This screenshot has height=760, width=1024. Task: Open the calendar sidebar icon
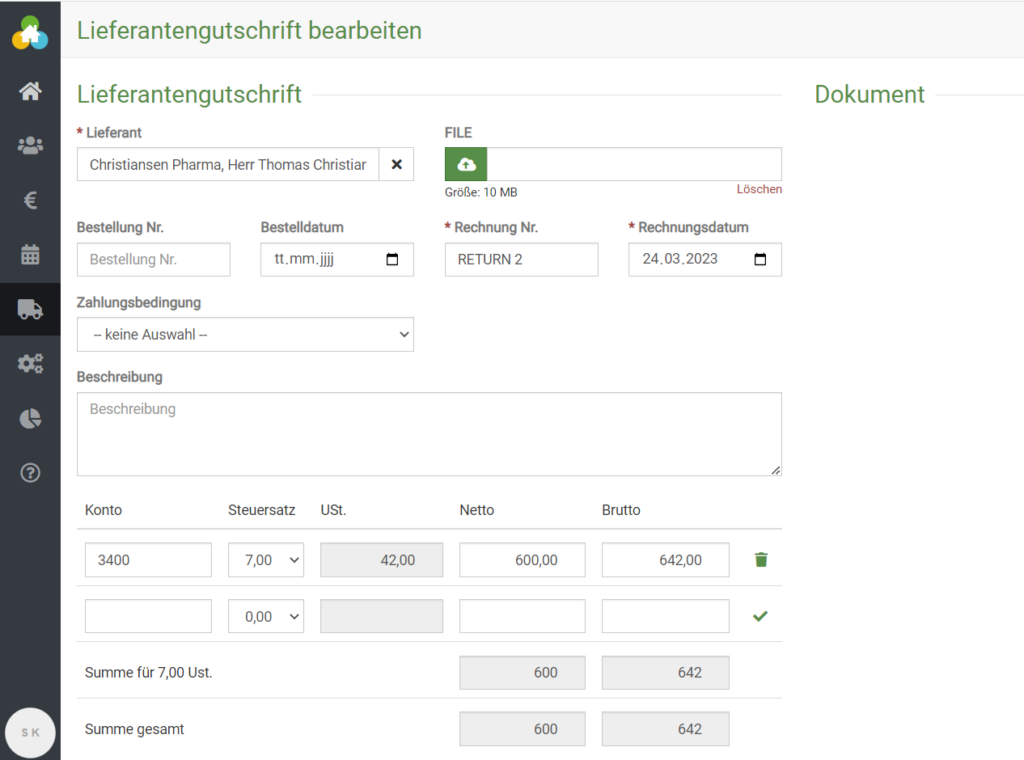(30, 255)
